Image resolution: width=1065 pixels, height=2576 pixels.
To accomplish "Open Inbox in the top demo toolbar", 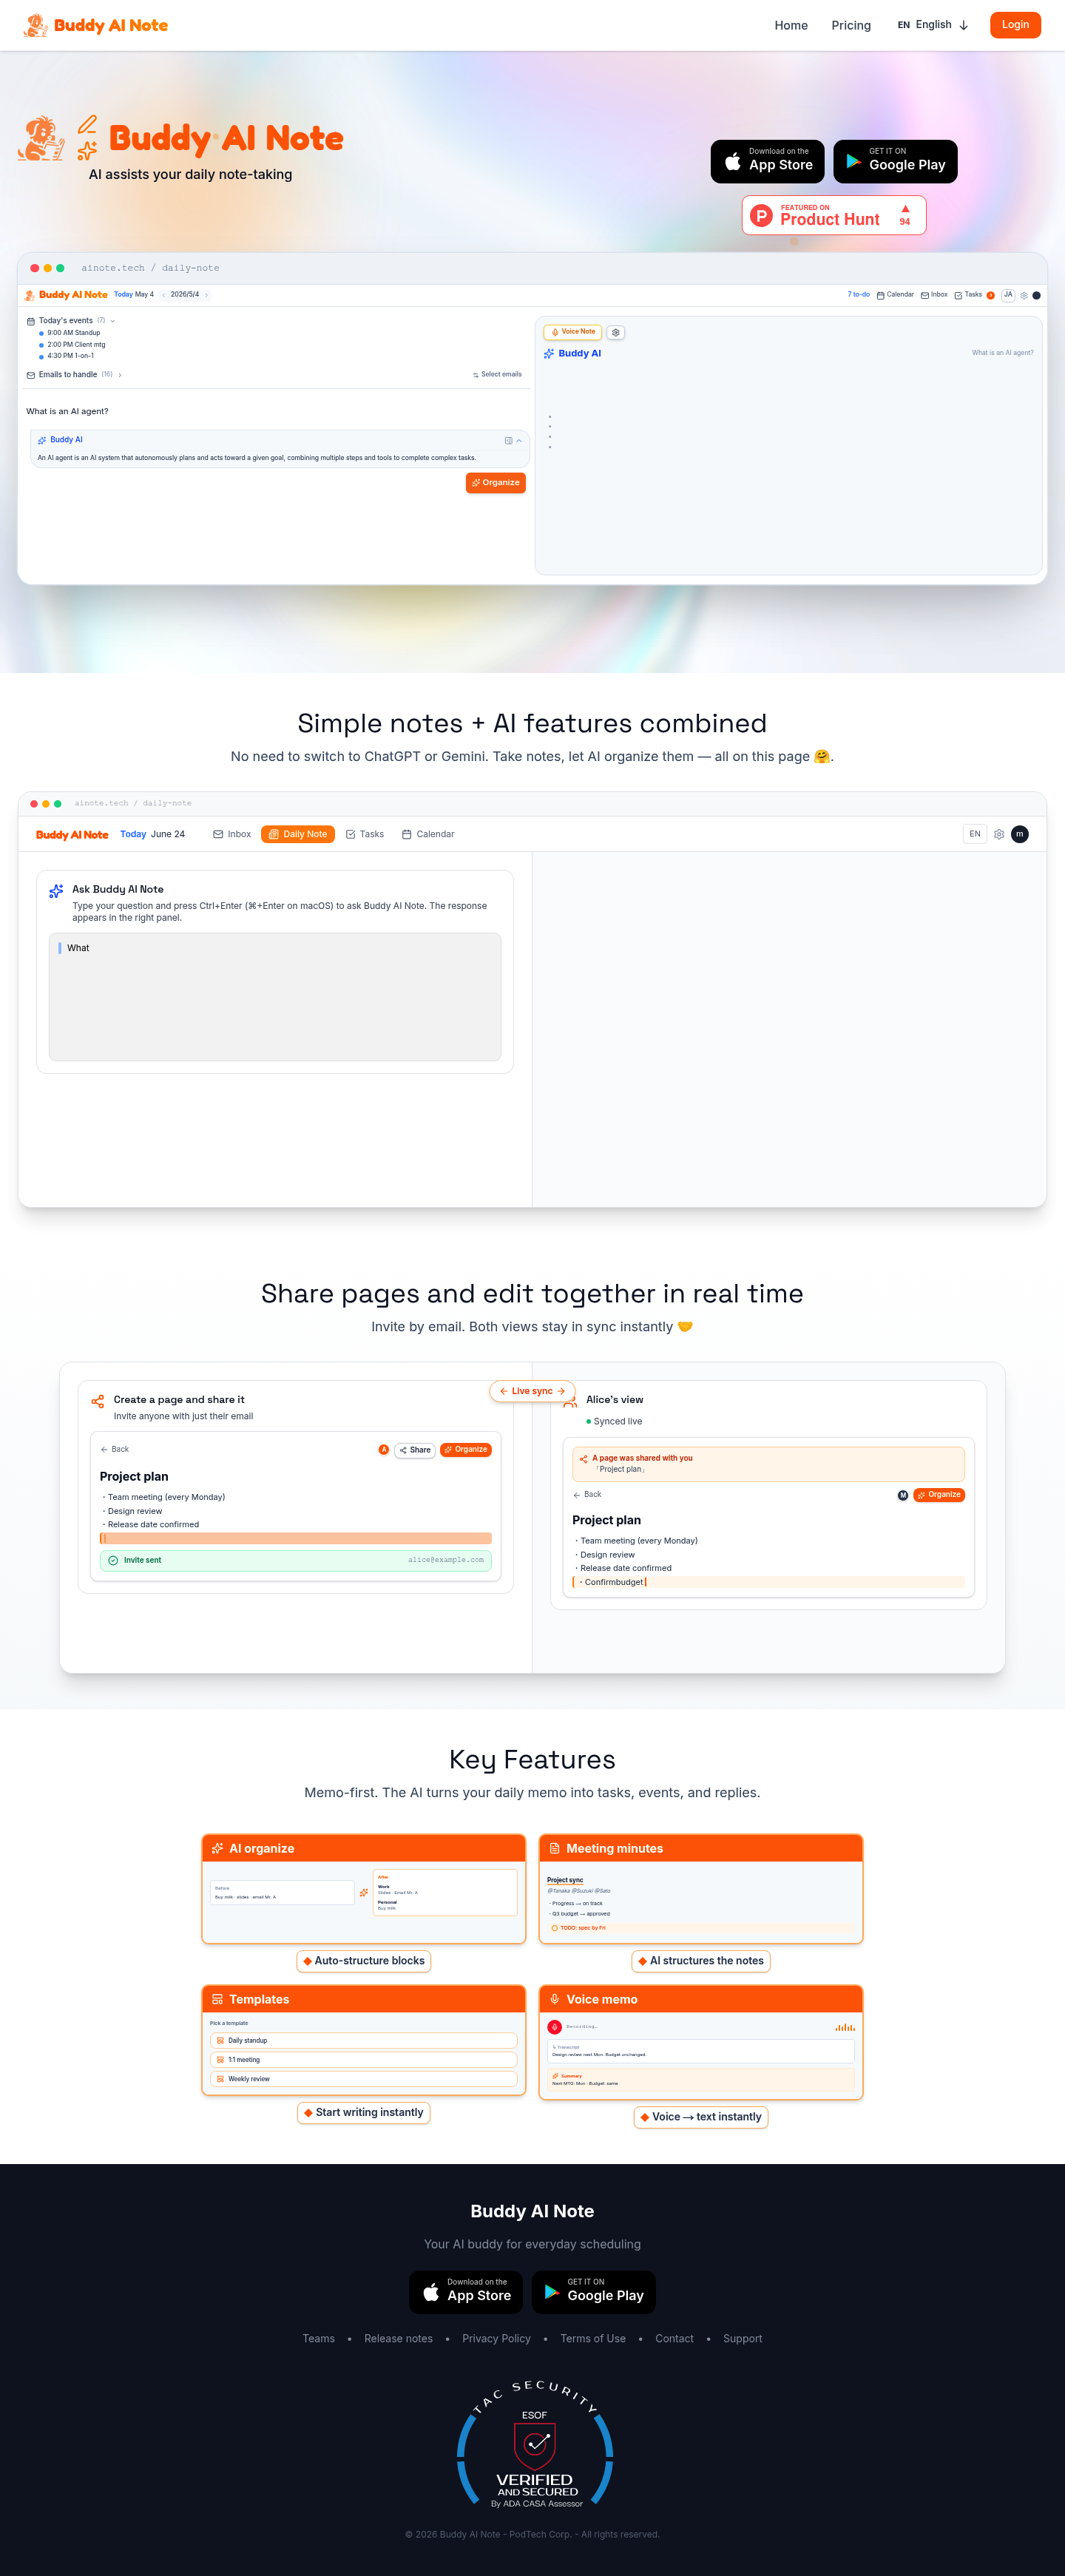I will pyautogui.click(x=934, y=295).
